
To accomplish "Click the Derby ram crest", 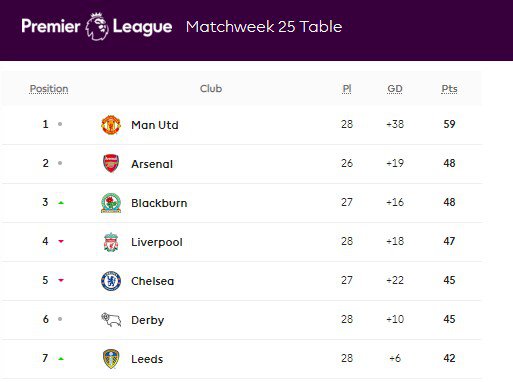I will tap(111, 319).
